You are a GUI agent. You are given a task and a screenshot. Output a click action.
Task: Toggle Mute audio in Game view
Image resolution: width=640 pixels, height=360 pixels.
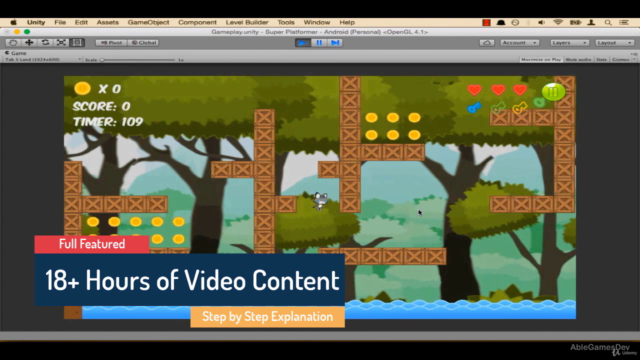tap(578, 60)
